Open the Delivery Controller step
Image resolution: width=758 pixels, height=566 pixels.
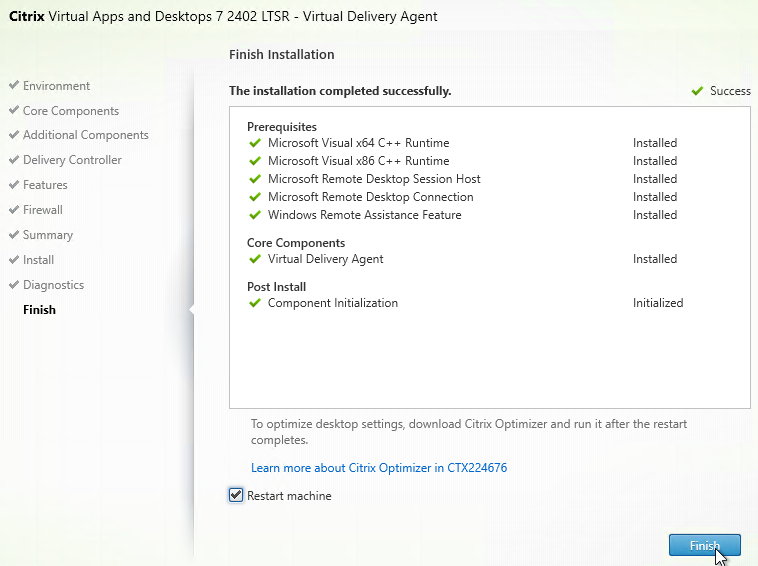coord(72,160)
